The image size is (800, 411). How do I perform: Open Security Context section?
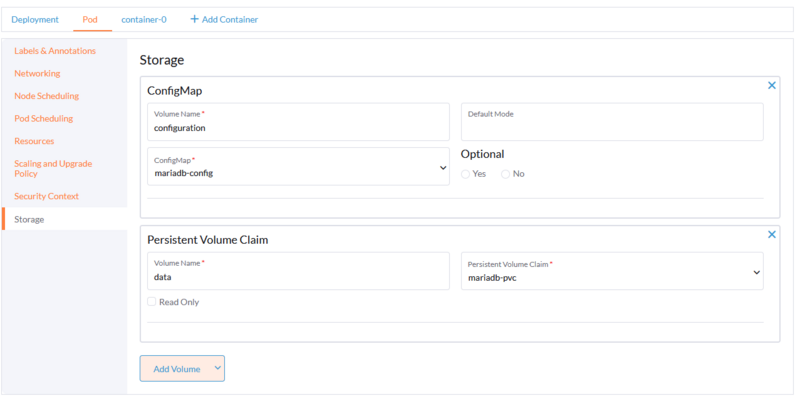(46, 196)
